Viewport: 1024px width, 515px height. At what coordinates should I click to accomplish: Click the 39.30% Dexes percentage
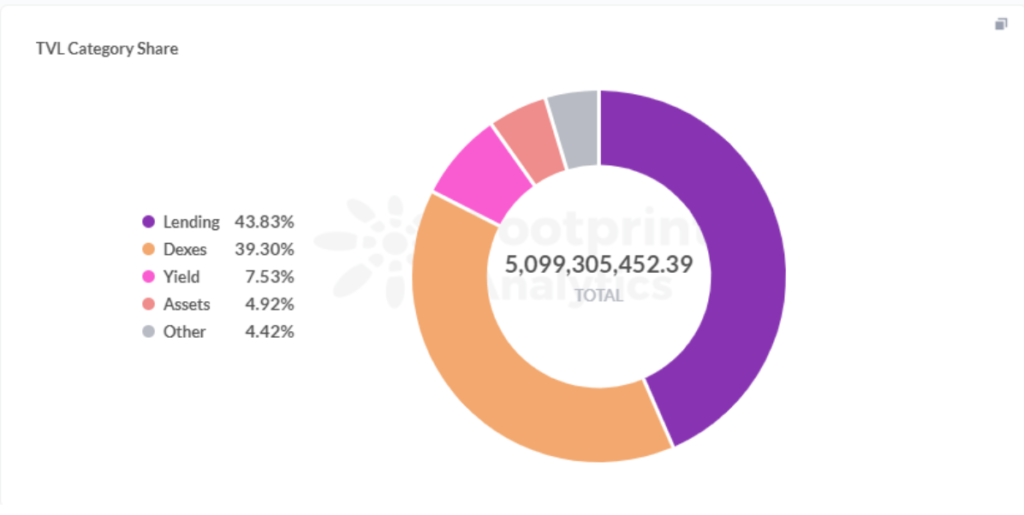(x=264, y=249)
